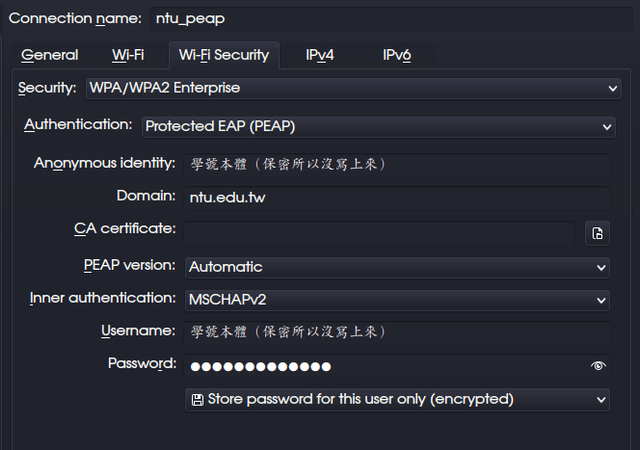Click the "CA certificate" label text
Image resolution: width=640 pixels, height=450 pixels.
[125, 229]
